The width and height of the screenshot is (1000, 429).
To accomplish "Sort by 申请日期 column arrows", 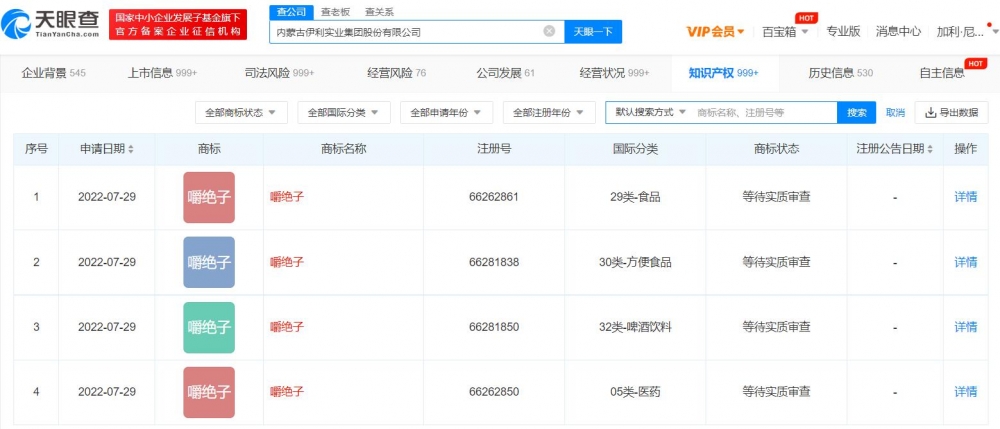I will (x=131, y=150).
